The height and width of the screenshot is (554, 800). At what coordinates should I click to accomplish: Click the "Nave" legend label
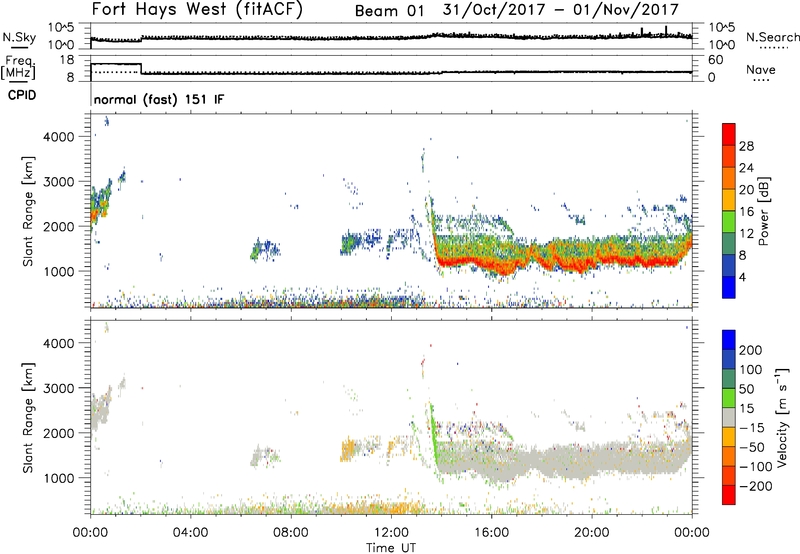click(x=761, y=69)
